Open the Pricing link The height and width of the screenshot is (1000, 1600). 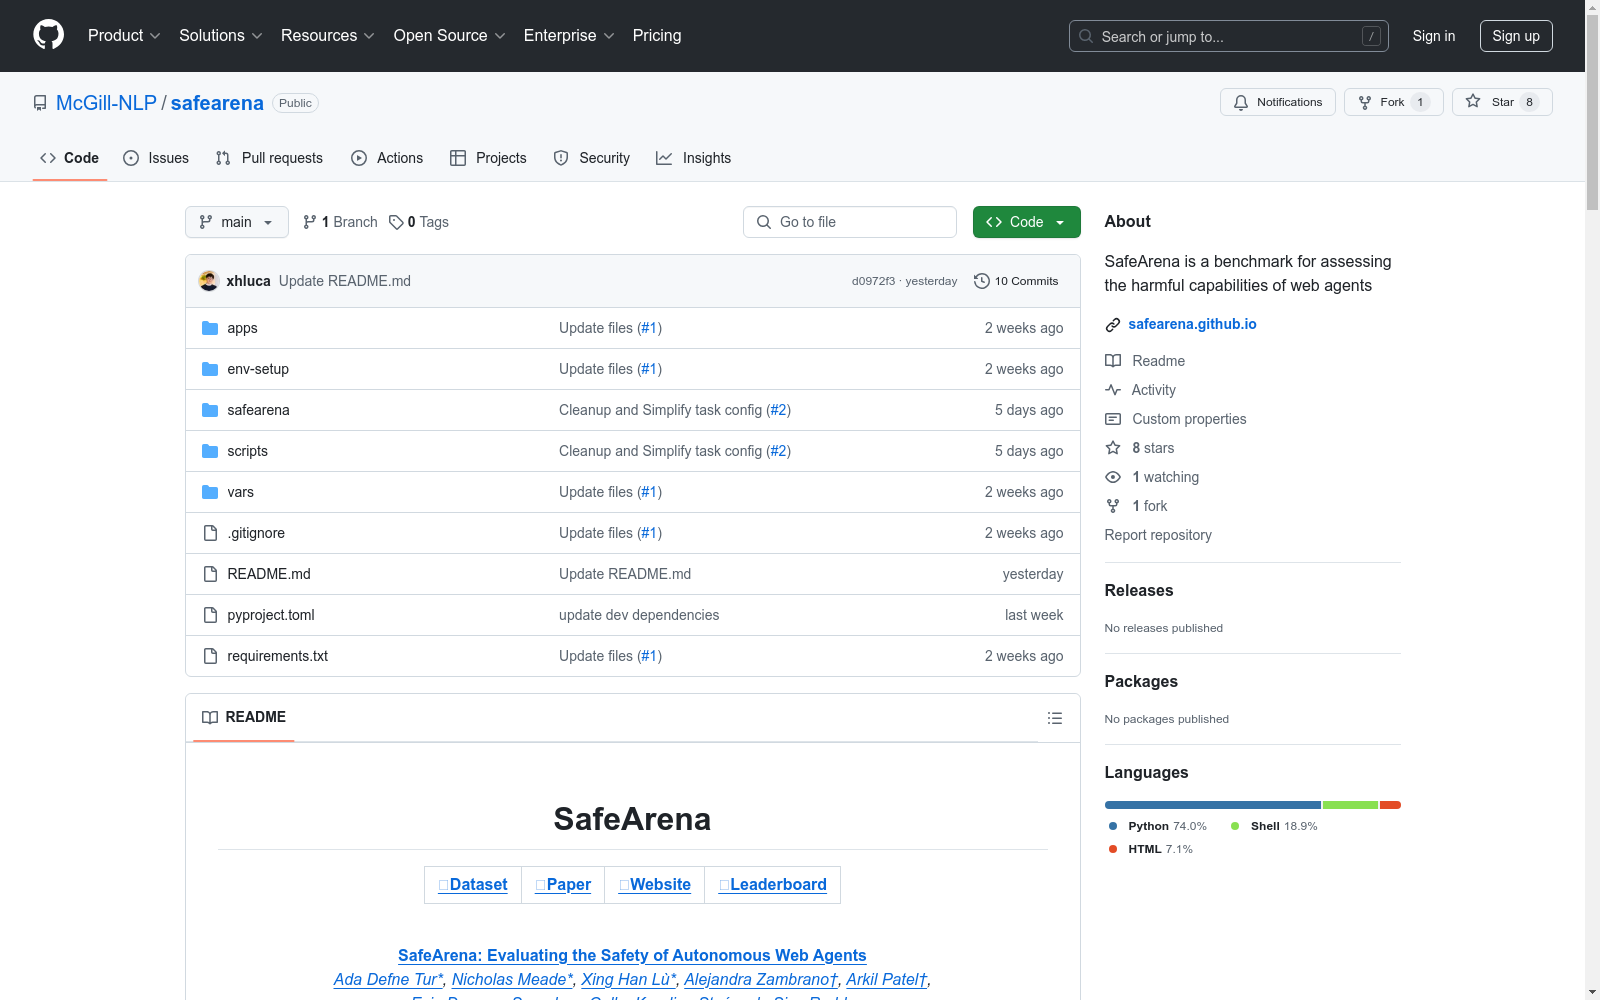[657, 36]
